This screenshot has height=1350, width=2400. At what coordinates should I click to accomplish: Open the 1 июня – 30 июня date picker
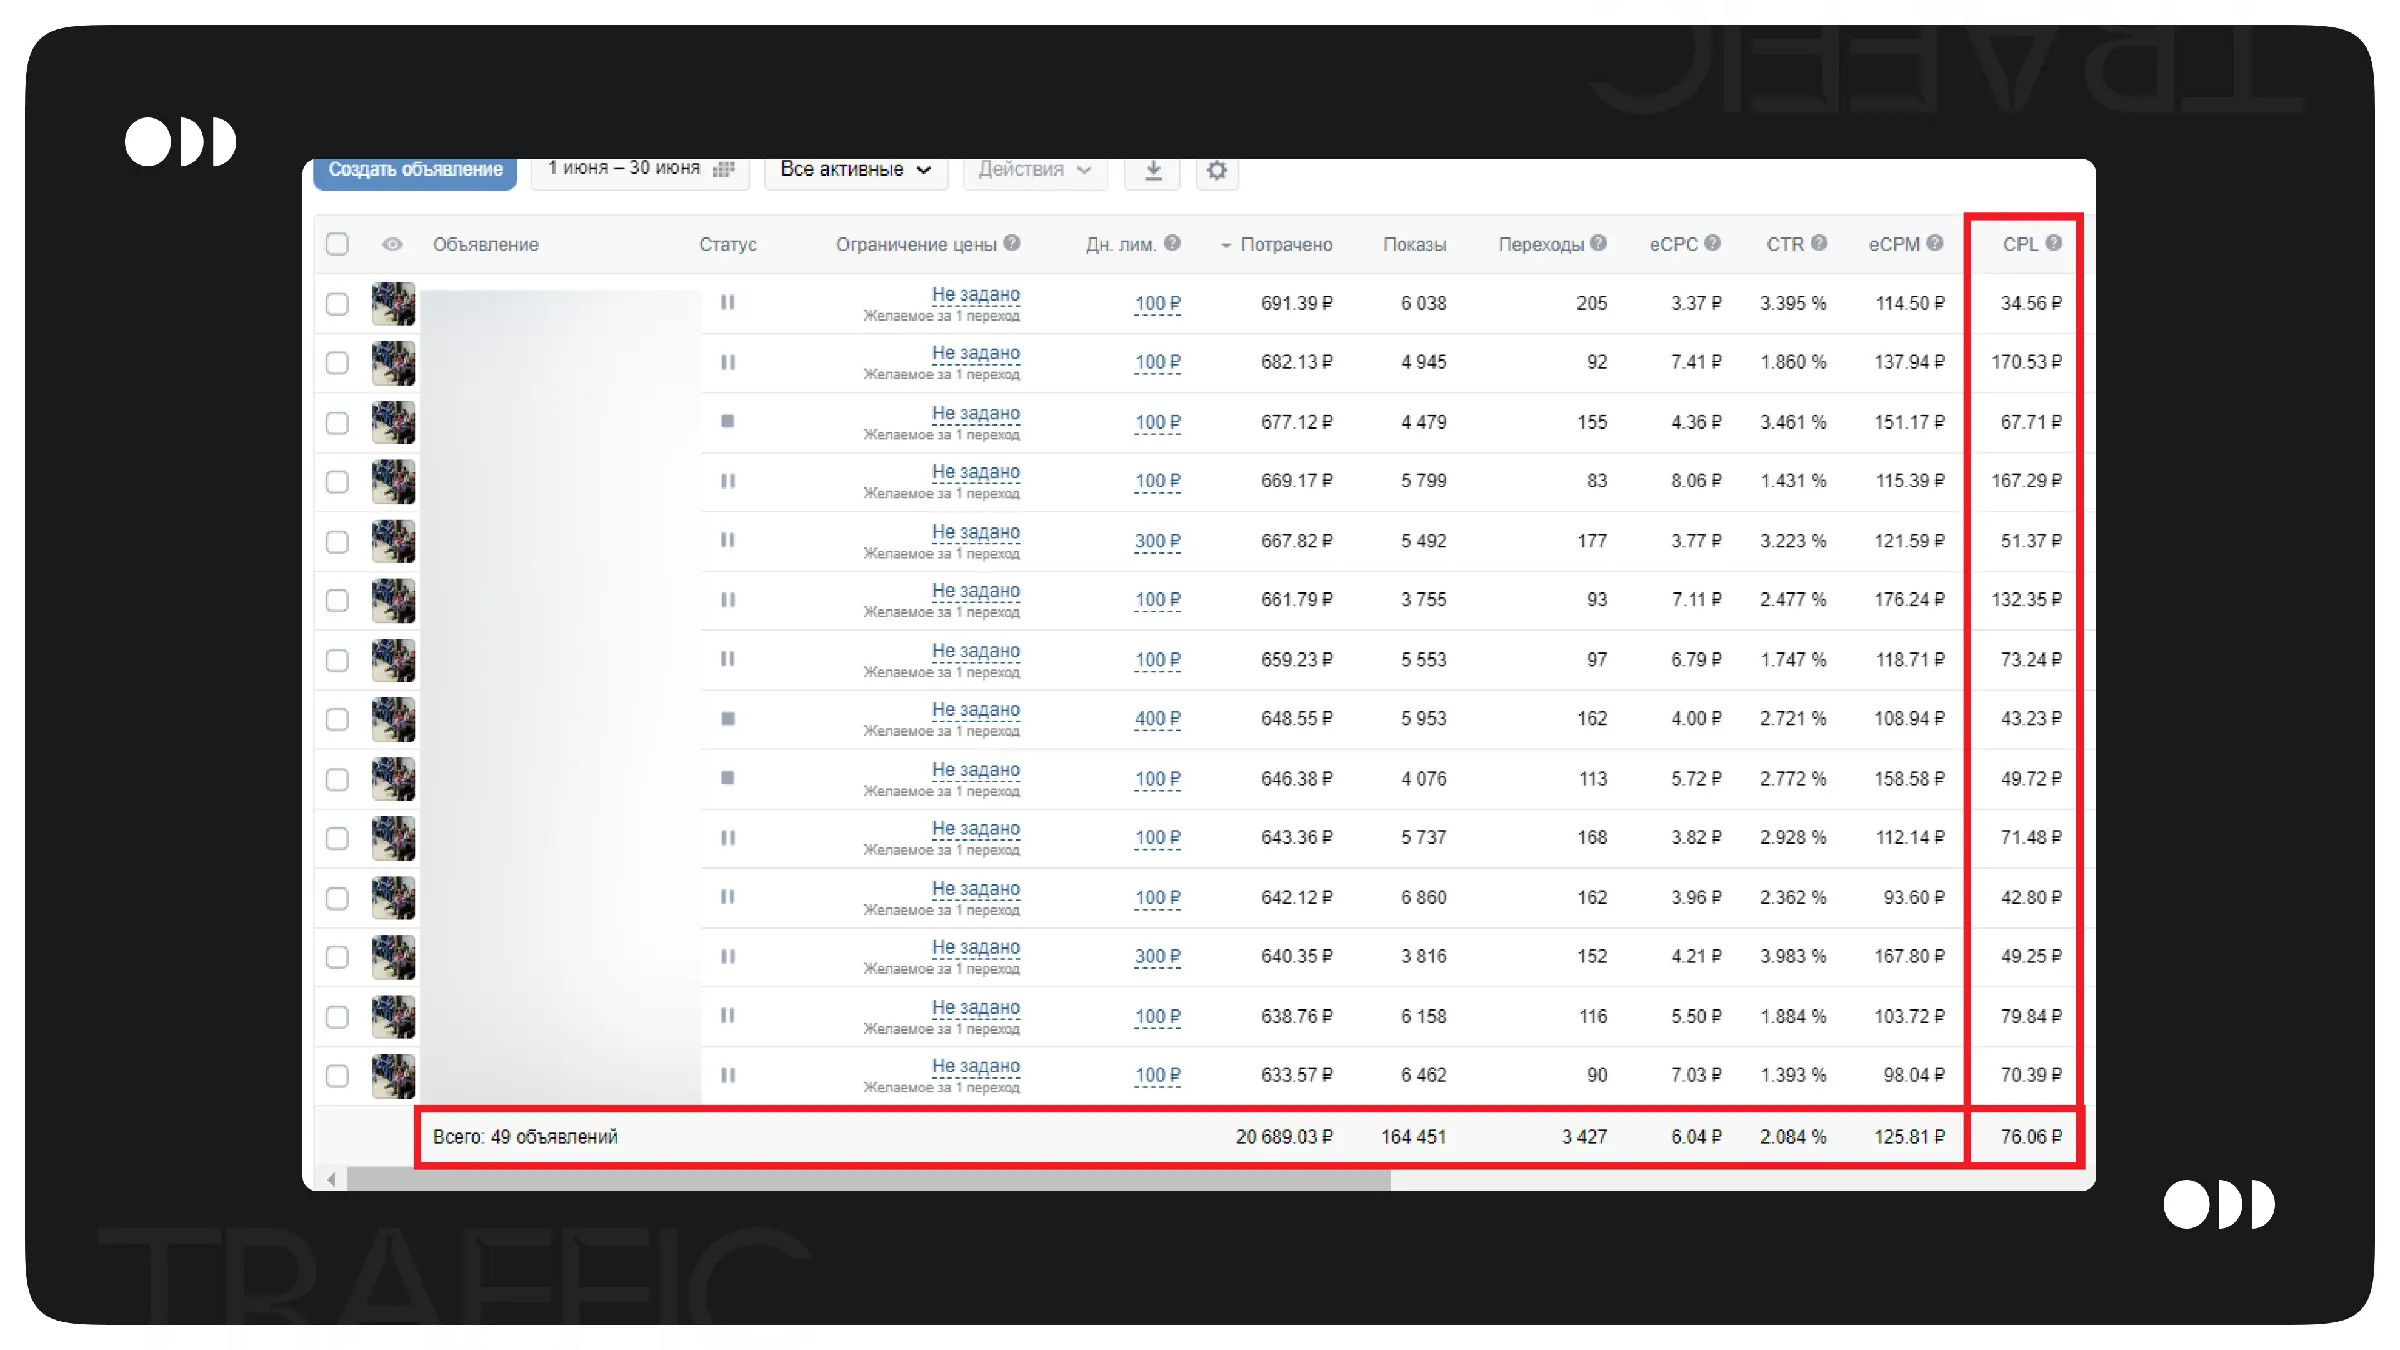624,168
